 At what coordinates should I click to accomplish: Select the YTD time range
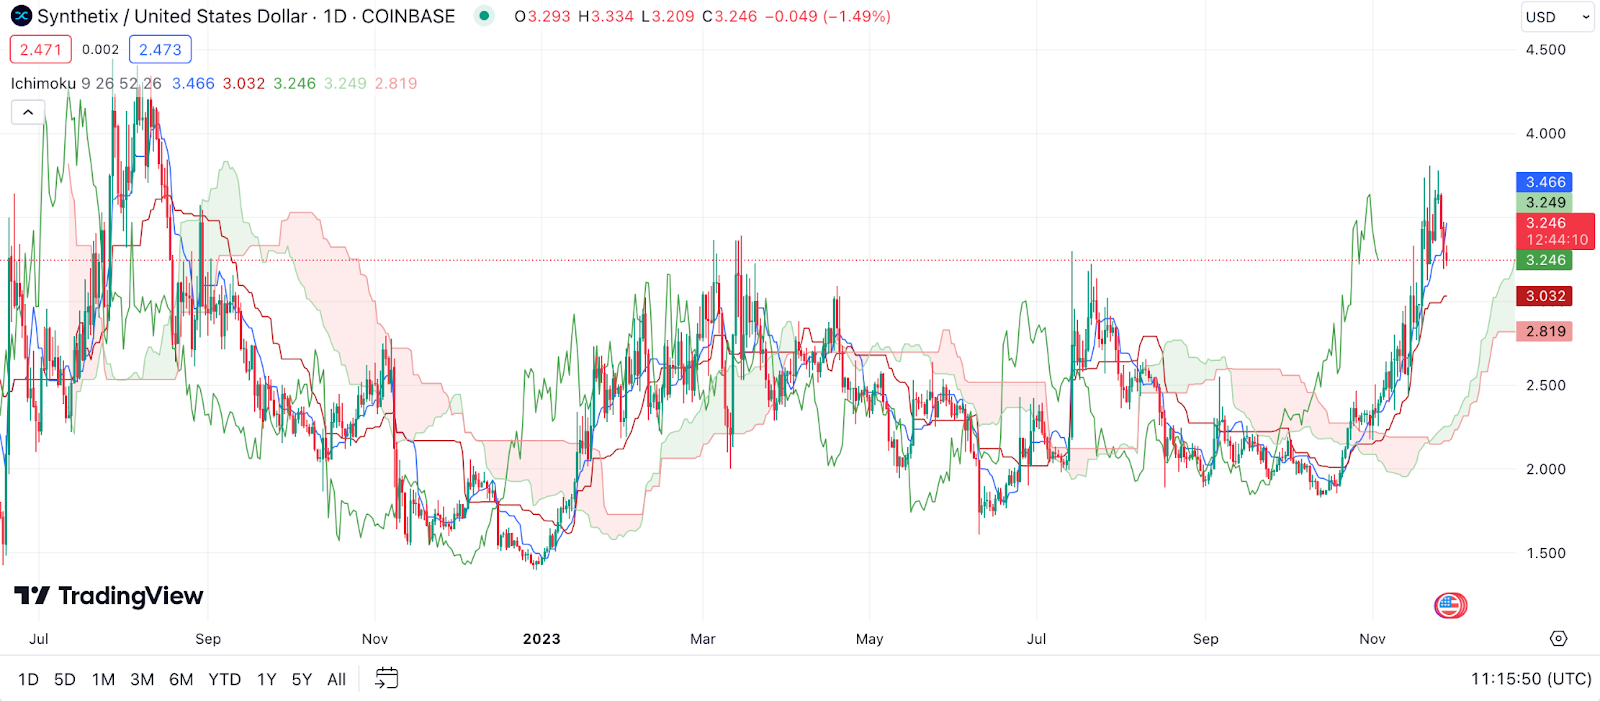tap(224, 679)
